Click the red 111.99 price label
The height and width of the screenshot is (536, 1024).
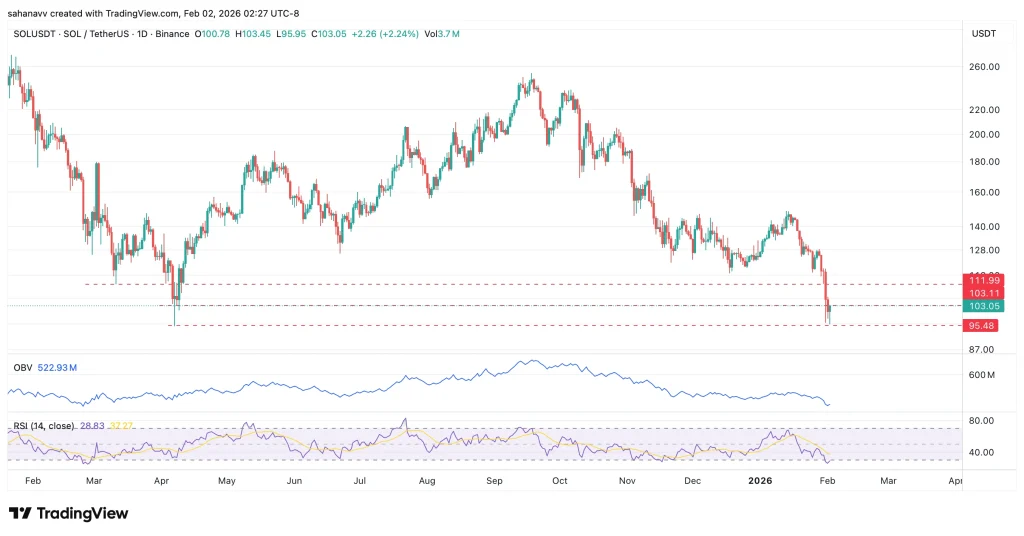[977, 279]
